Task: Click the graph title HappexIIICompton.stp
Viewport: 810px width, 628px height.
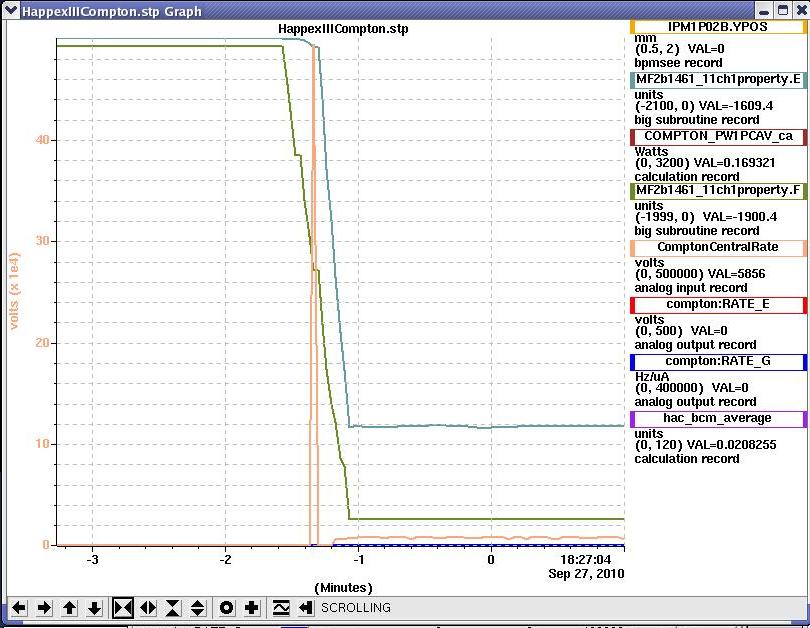Action: tap(343, 29)
